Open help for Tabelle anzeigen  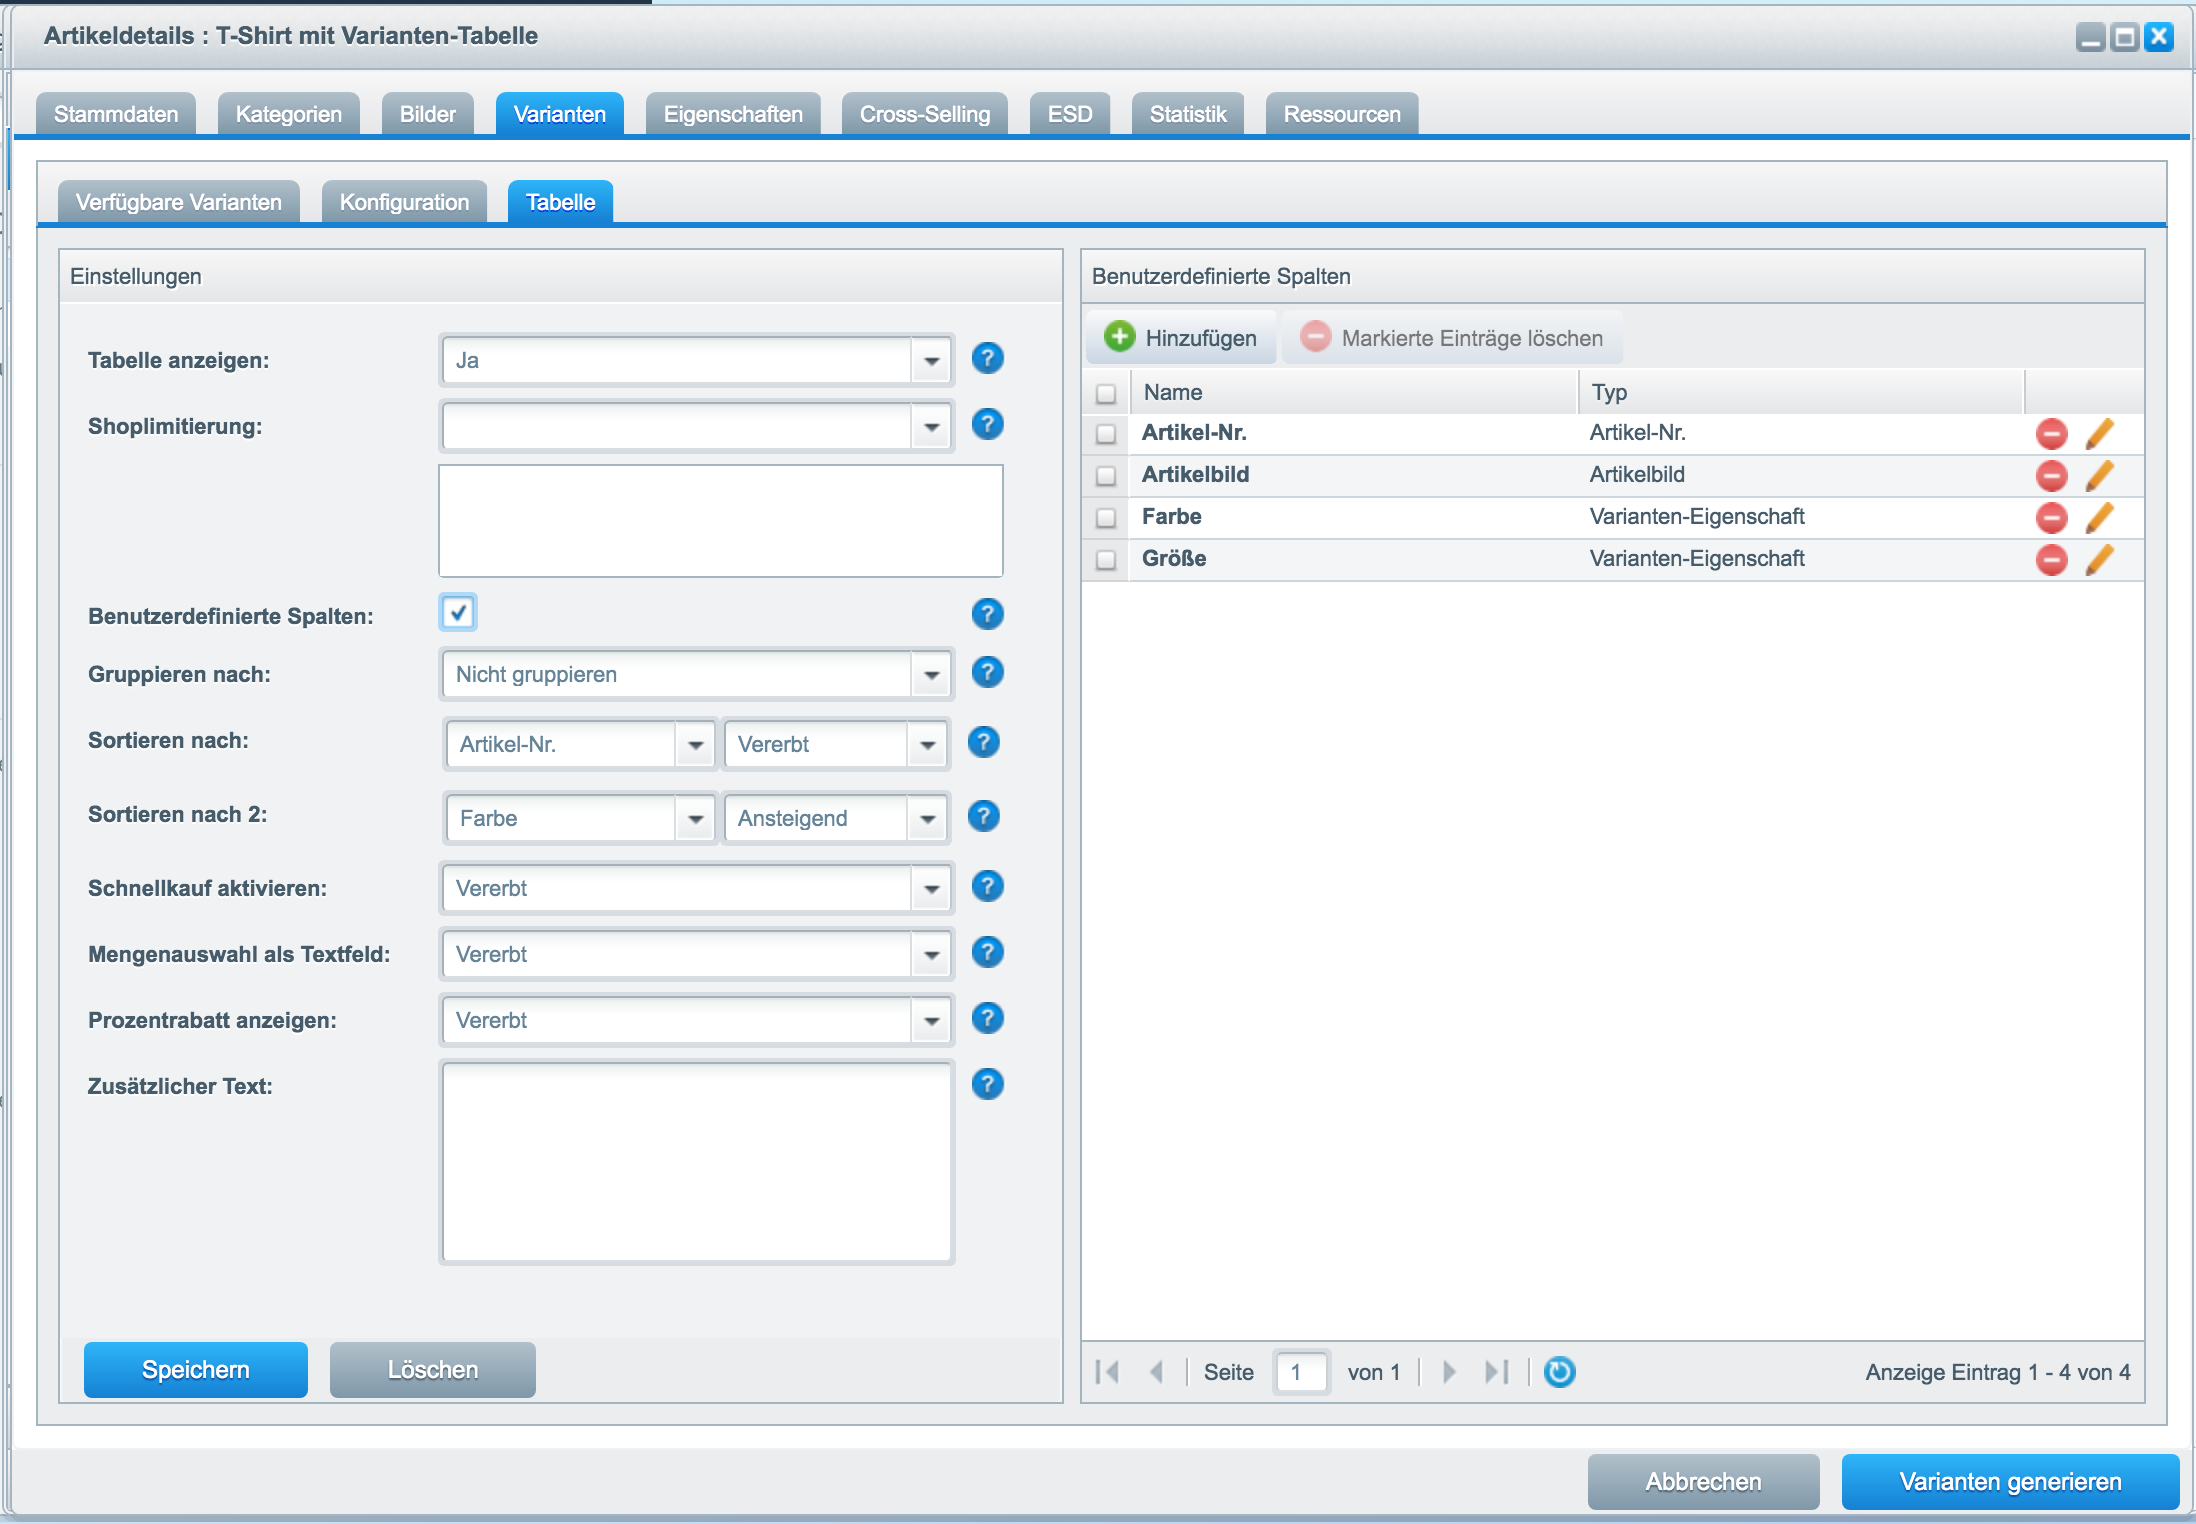[987, 358]
